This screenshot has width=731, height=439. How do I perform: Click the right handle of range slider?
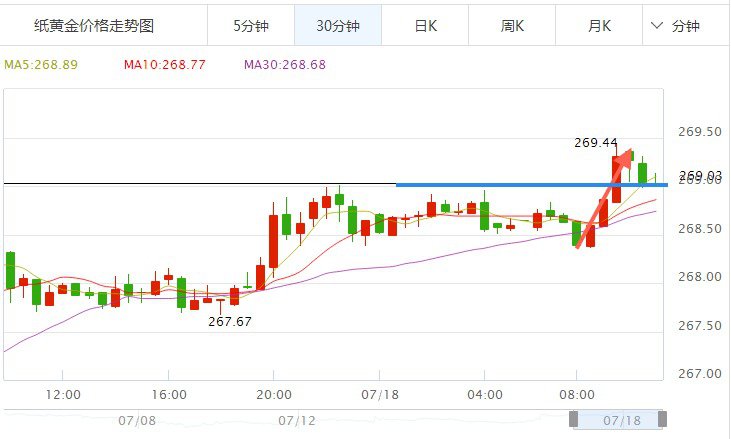(x=662, y=419)
